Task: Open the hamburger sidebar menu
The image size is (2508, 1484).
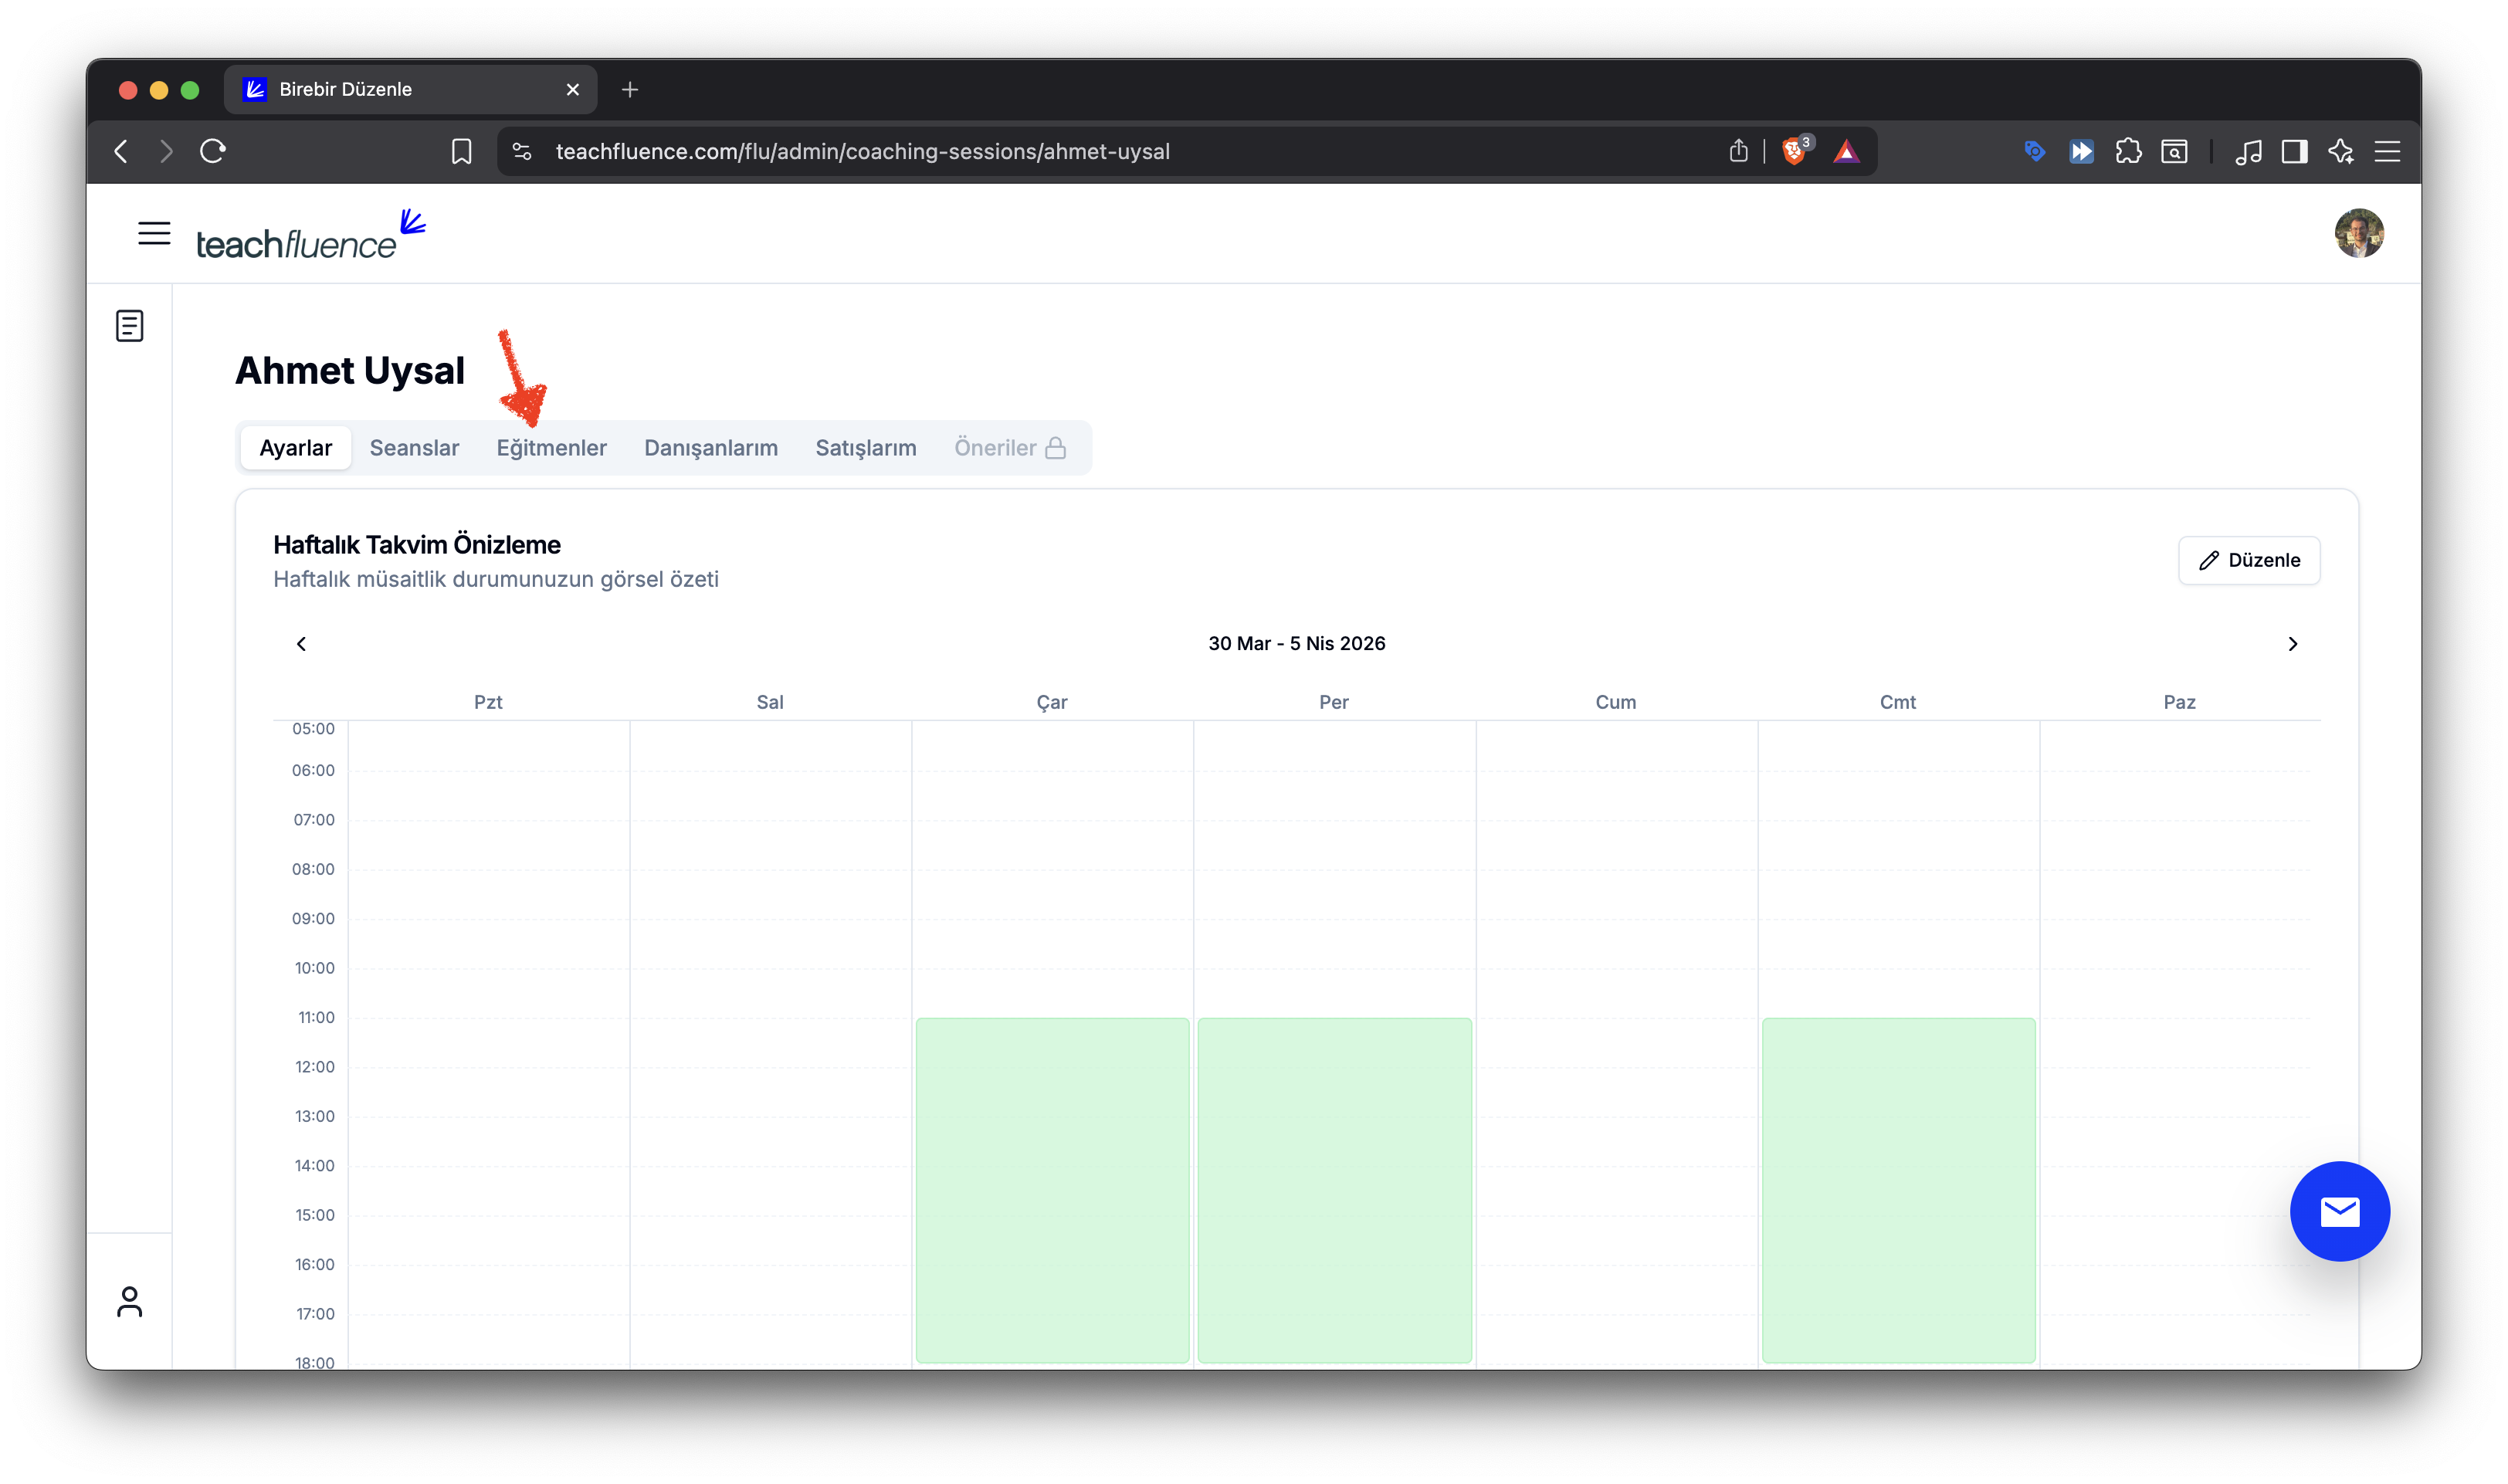Action: click(154, 233)
